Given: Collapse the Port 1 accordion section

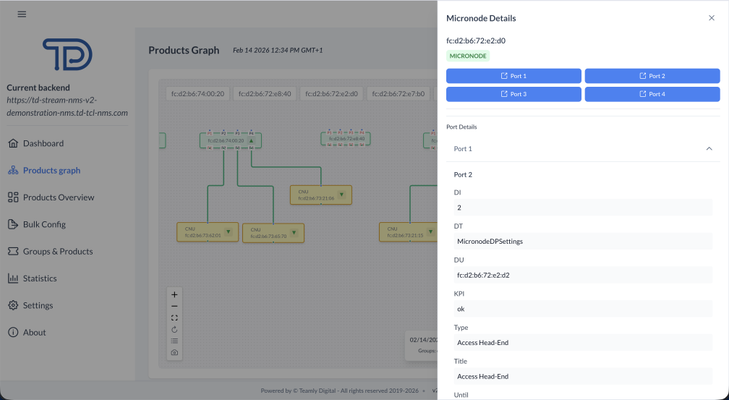Looking at the screenshot, I should pos(709,149).
